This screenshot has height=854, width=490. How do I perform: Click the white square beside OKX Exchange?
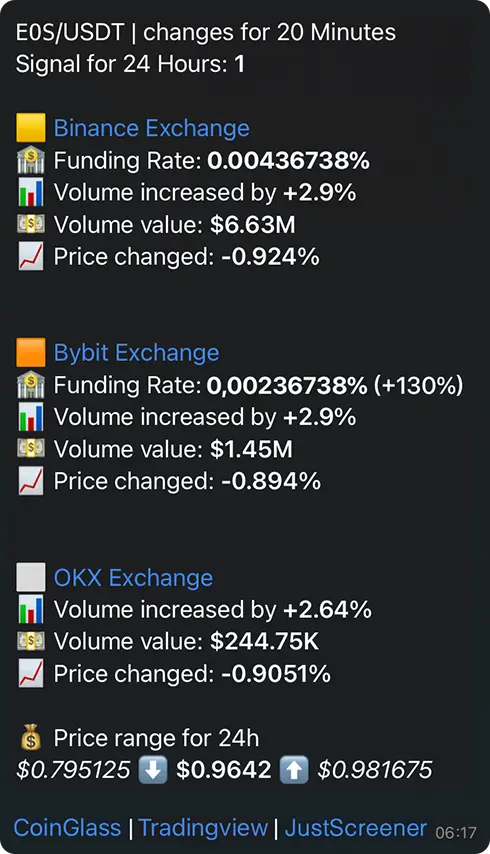(30, 577)
